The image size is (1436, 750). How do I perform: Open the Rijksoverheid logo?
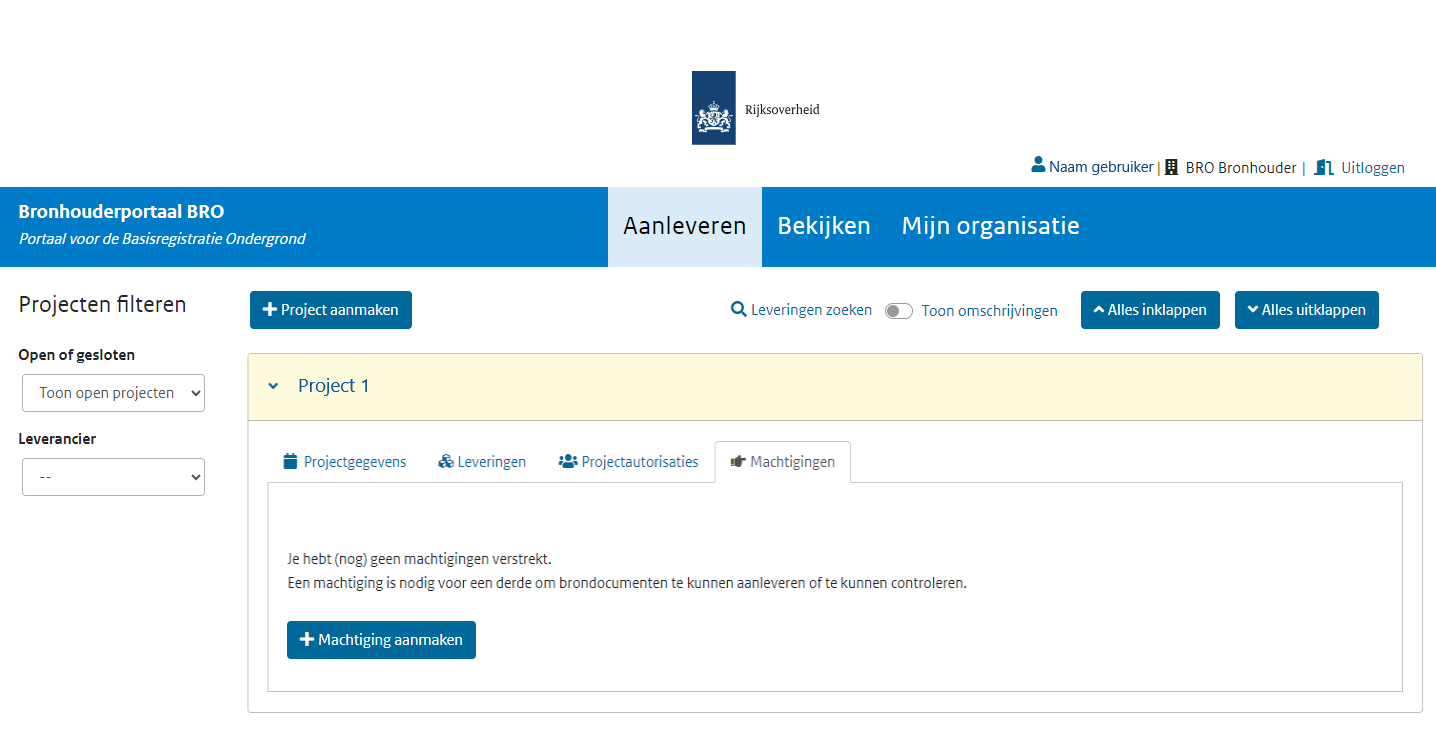pos(713,107)
